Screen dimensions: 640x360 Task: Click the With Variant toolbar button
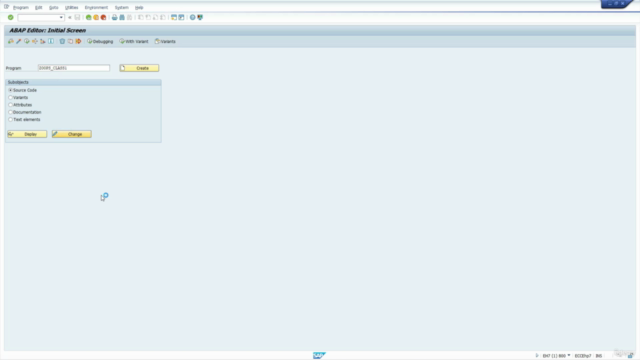134,41
